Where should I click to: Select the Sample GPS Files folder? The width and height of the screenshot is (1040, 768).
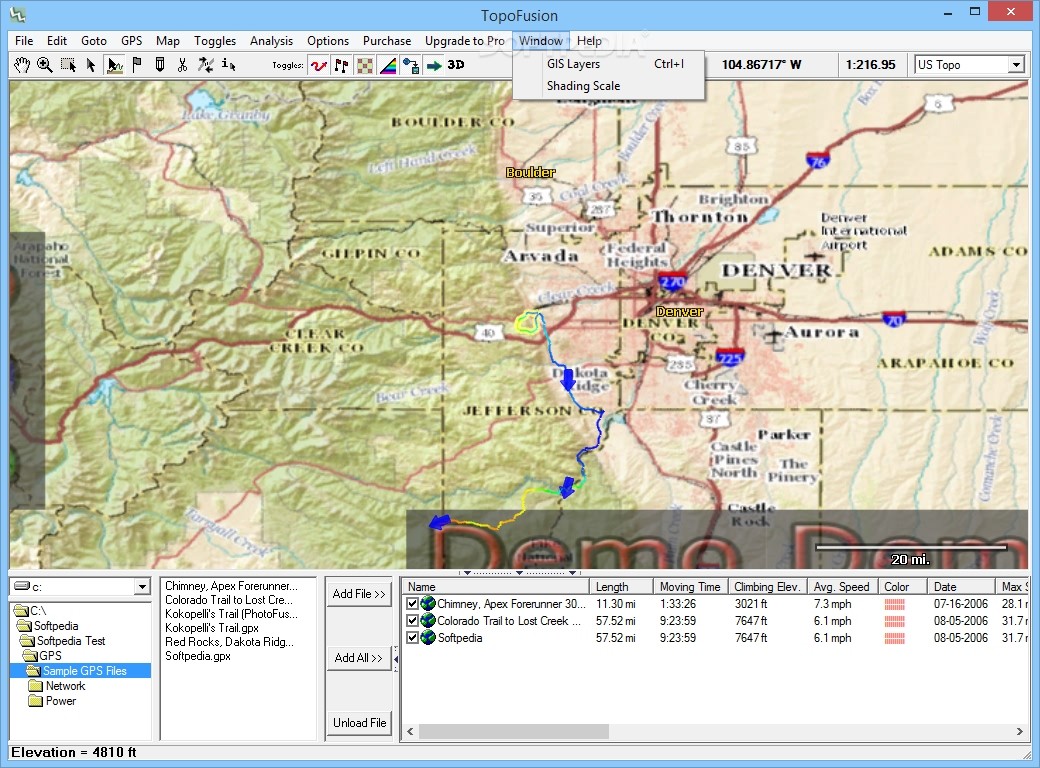(x=78, y=671)
